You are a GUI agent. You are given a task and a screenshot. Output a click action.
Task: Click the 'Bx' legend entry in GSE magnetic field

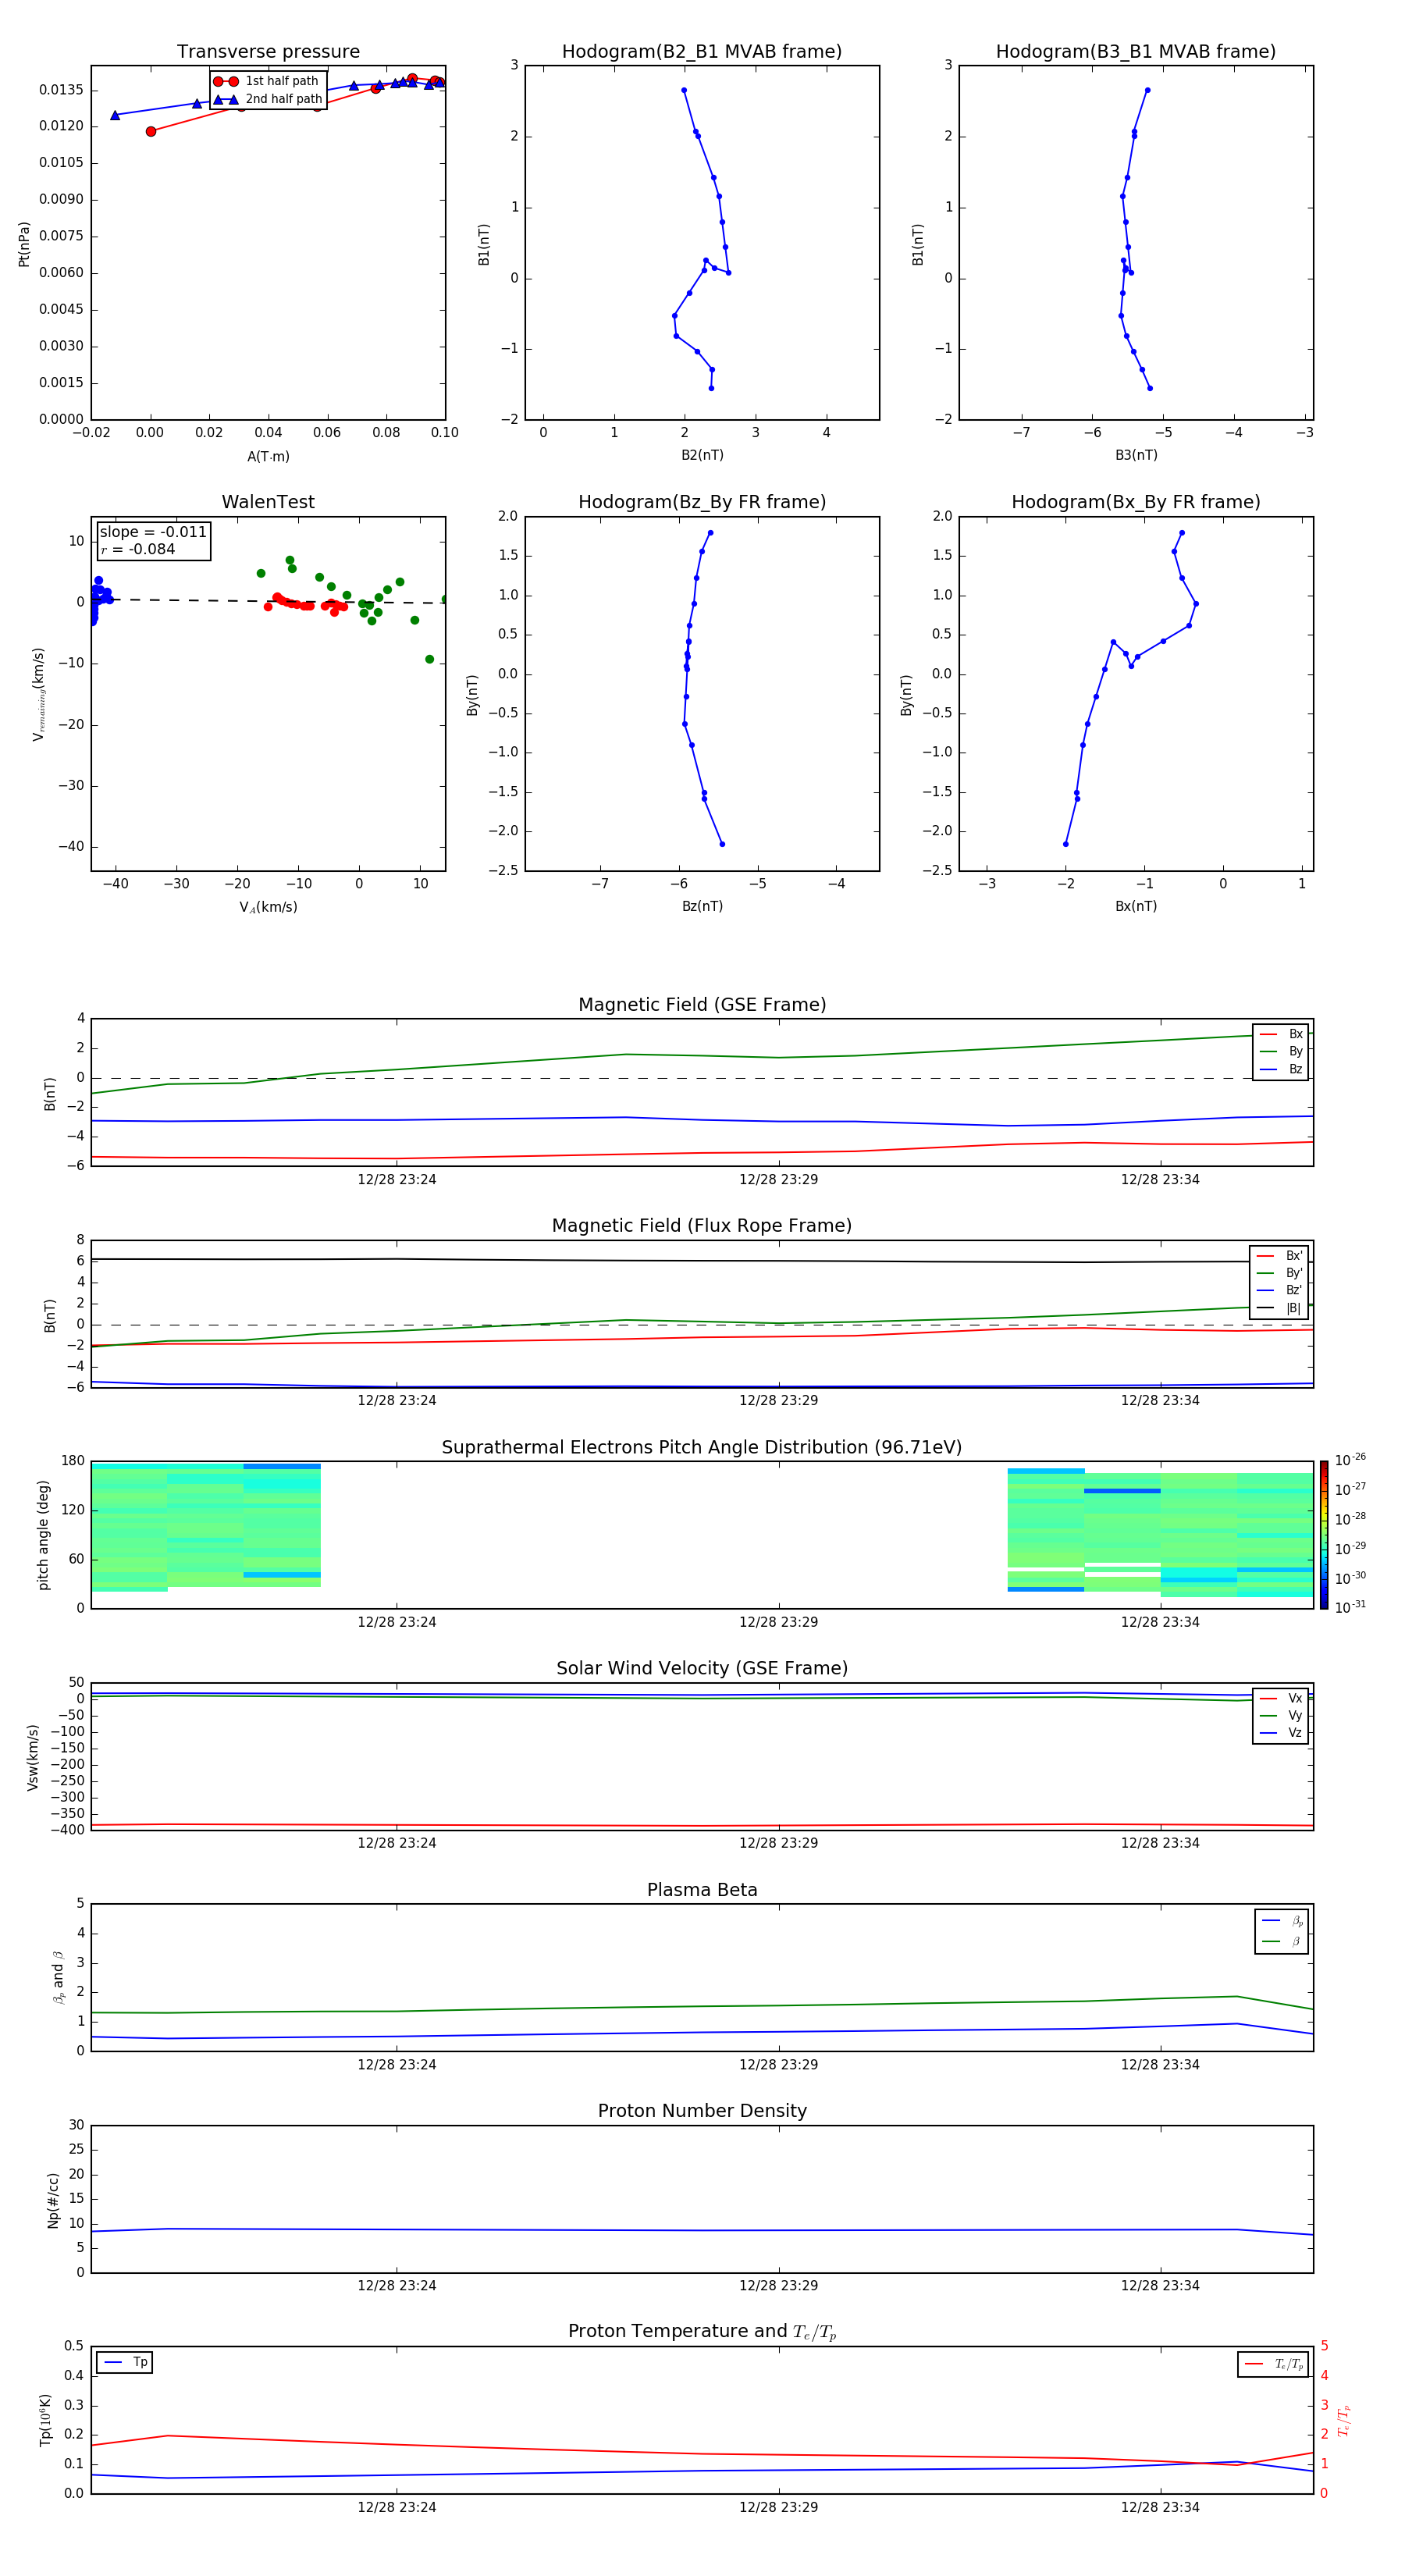coord(1281,1034)
